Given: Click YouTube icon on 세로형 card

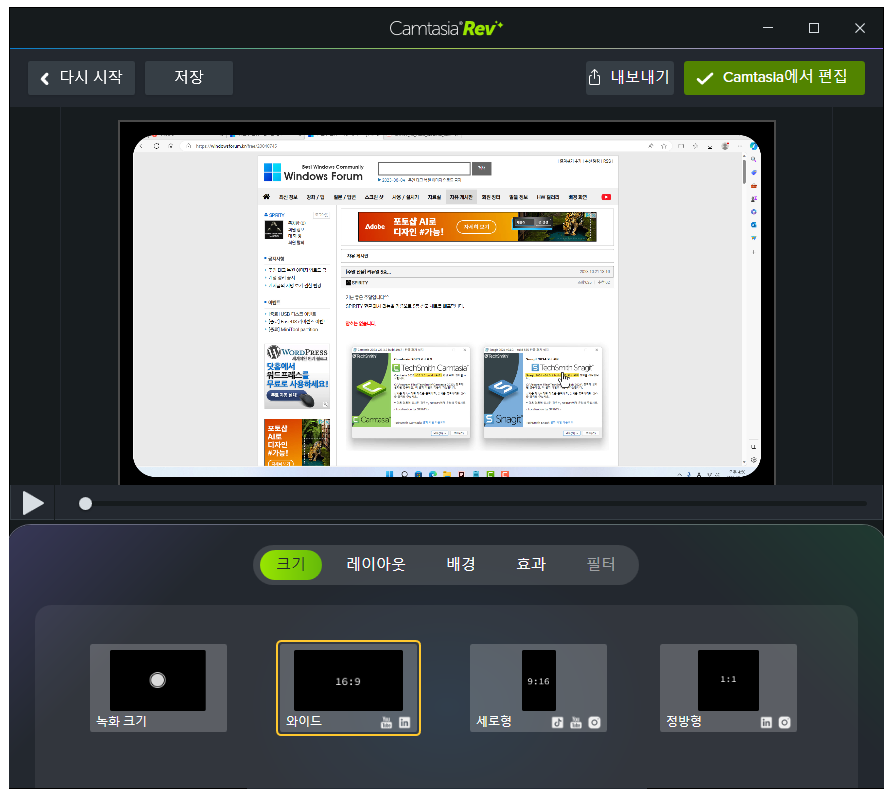Looking at the screenshot, I should click(x=576, y=722).
